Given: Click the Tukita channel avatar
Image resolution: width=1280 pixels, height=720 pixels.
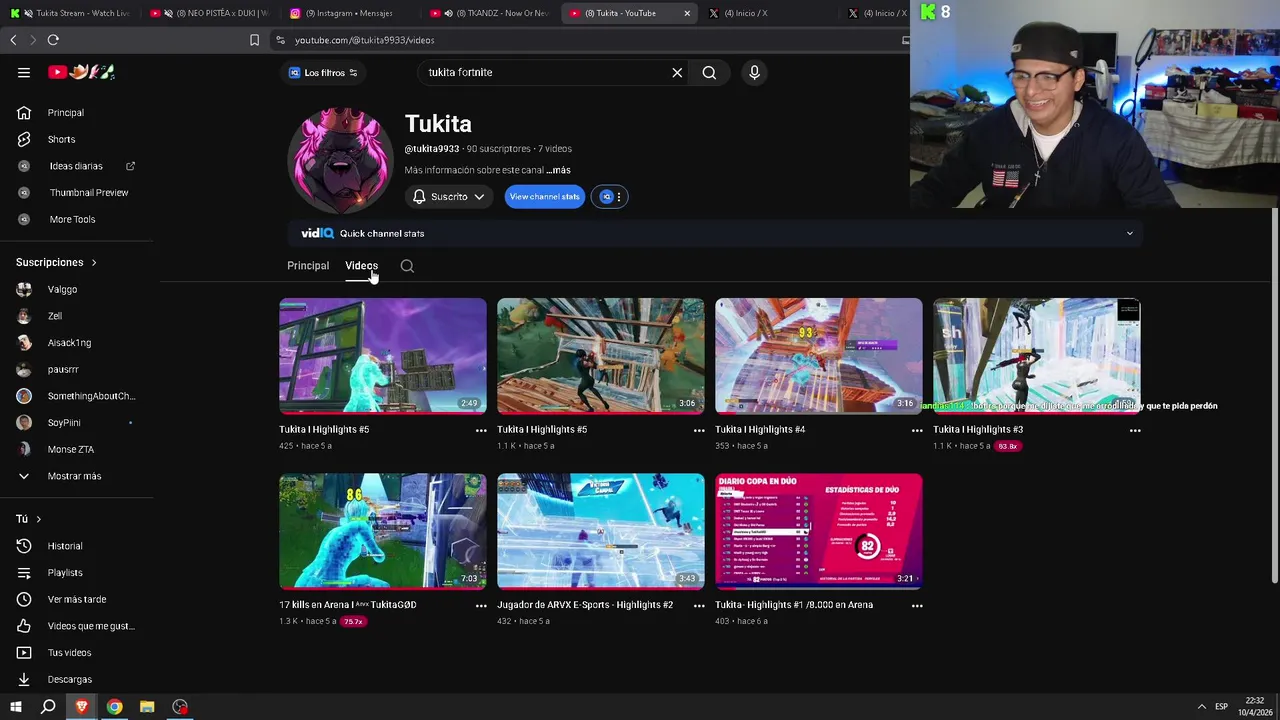Looking at the screenshot, I should [x=341, y=160].
